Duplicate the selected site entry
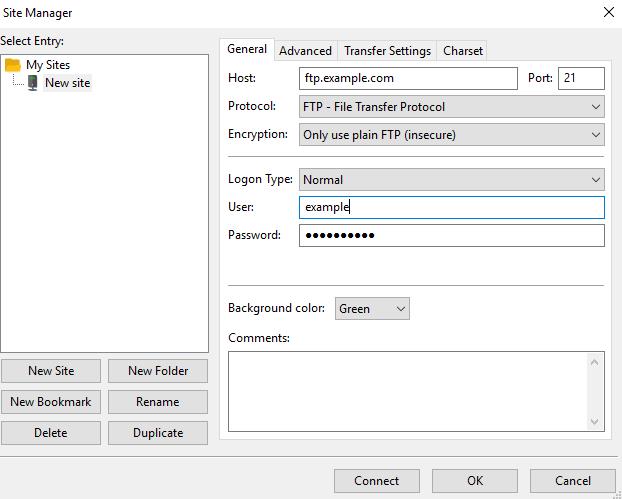The height and width of the screenshot is (499, 622). (x=158, y=433)
